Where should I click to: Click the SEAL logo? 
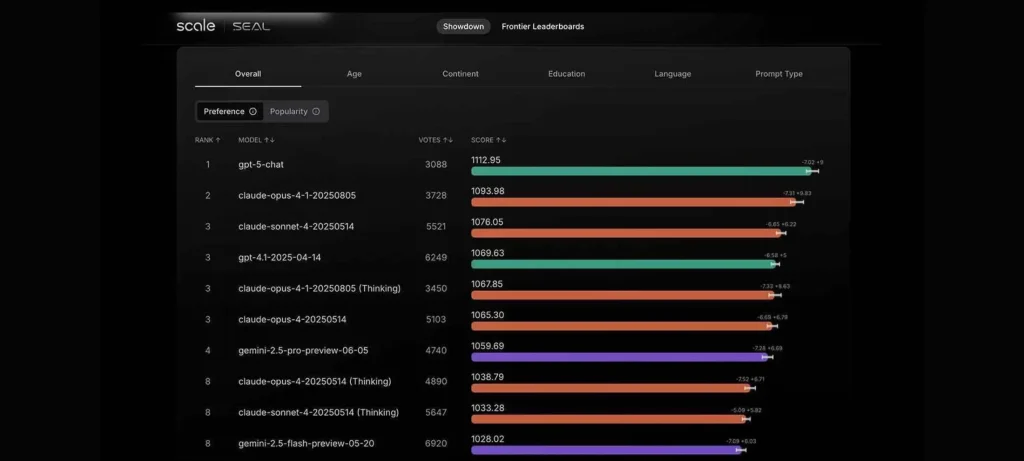(x=251, y=26)
